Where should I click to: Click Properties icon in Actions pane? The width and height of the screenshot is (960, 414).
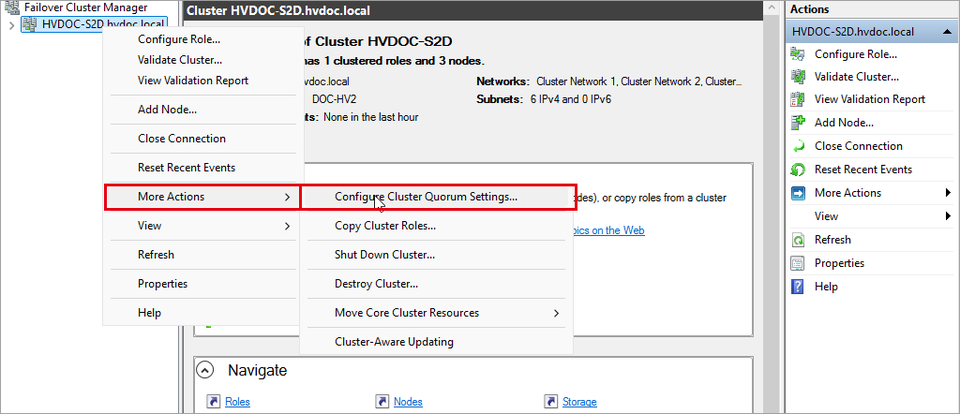[x=798, y=263]
